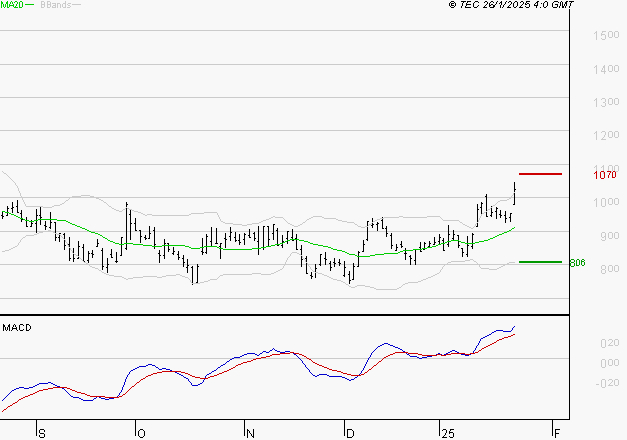Click the 1500 price axis label
The width and height of the screenshot is (627, 440).
click(x=603, y=36)
